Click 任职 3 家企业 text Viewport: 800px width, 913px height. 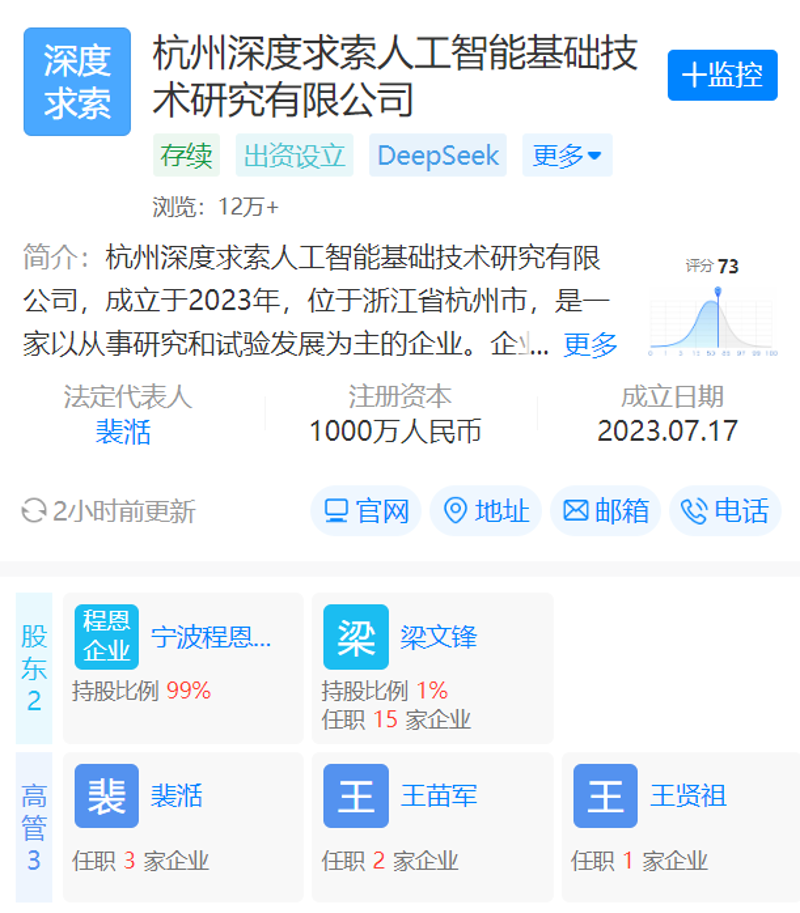tap(140, 861)
